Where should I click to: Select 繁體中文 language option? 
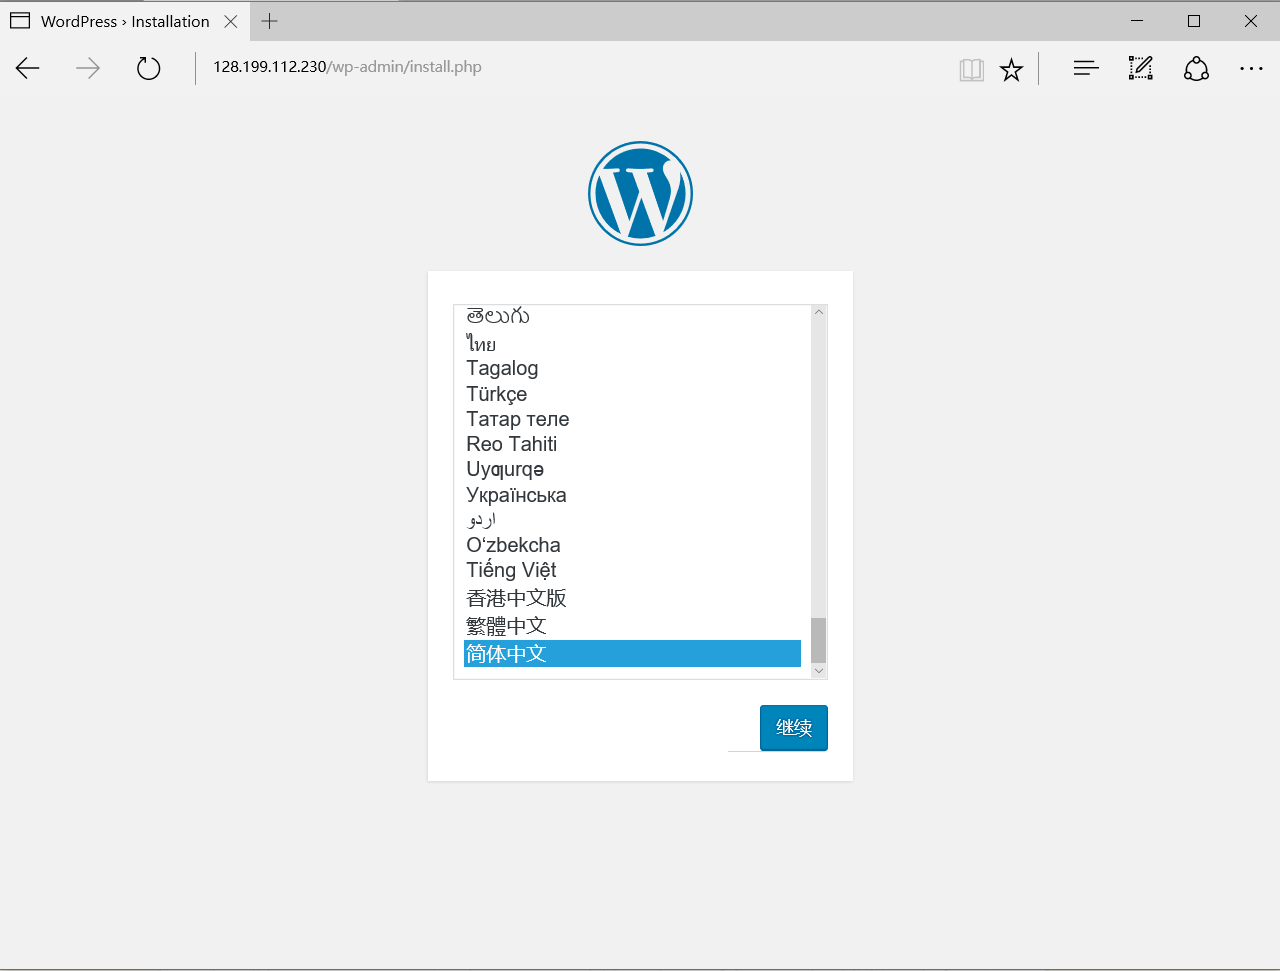[x=632, y=626]
